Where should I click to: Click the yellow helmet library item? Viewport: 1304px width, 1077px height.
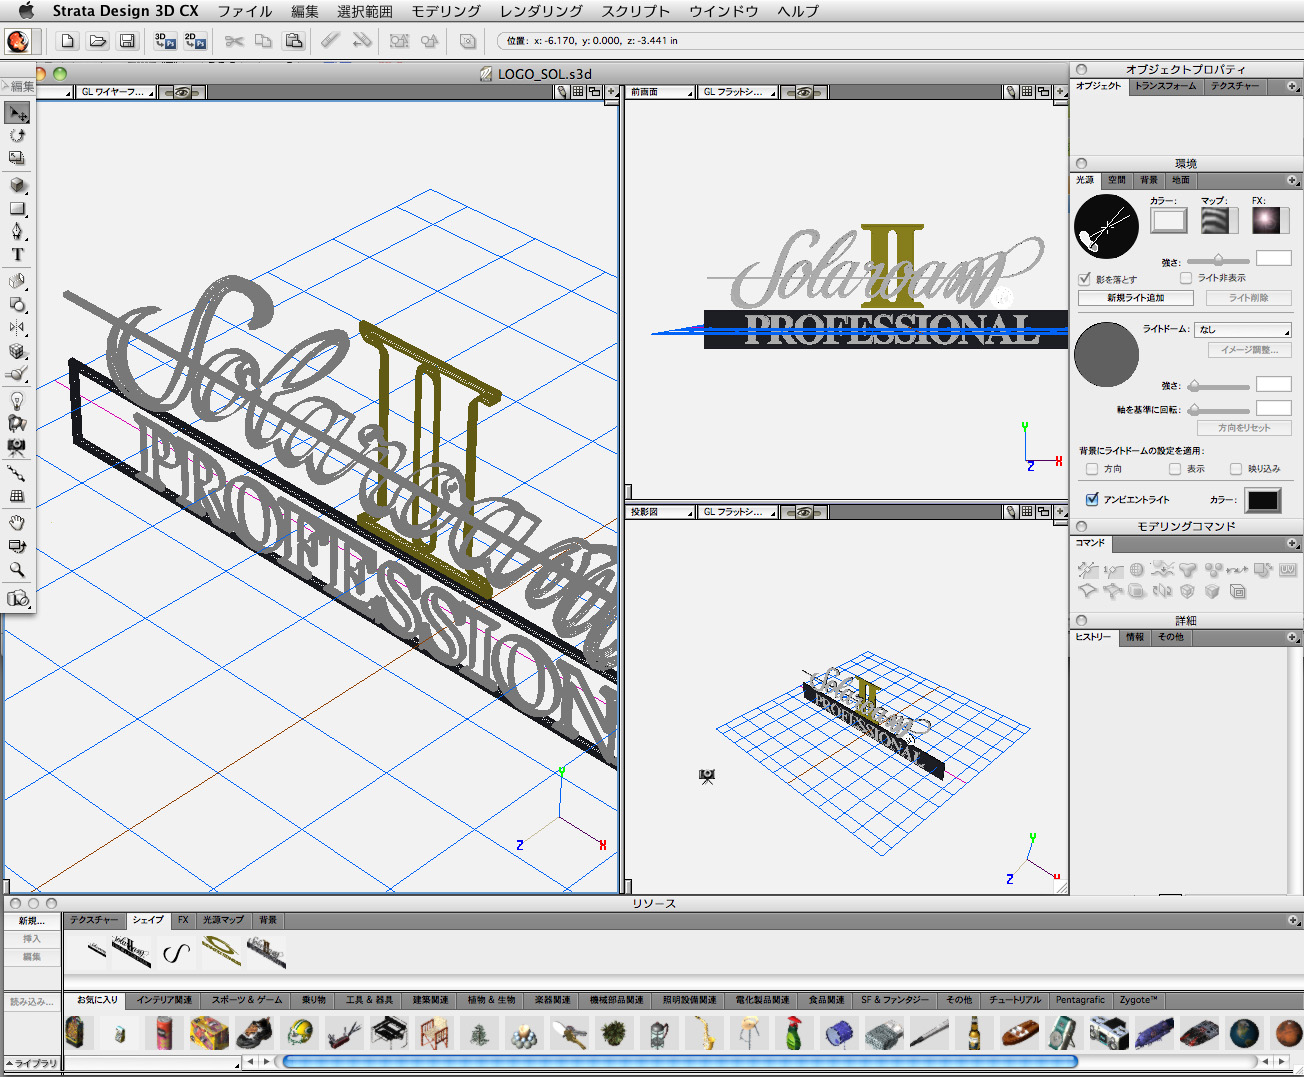click(300, 1032)
